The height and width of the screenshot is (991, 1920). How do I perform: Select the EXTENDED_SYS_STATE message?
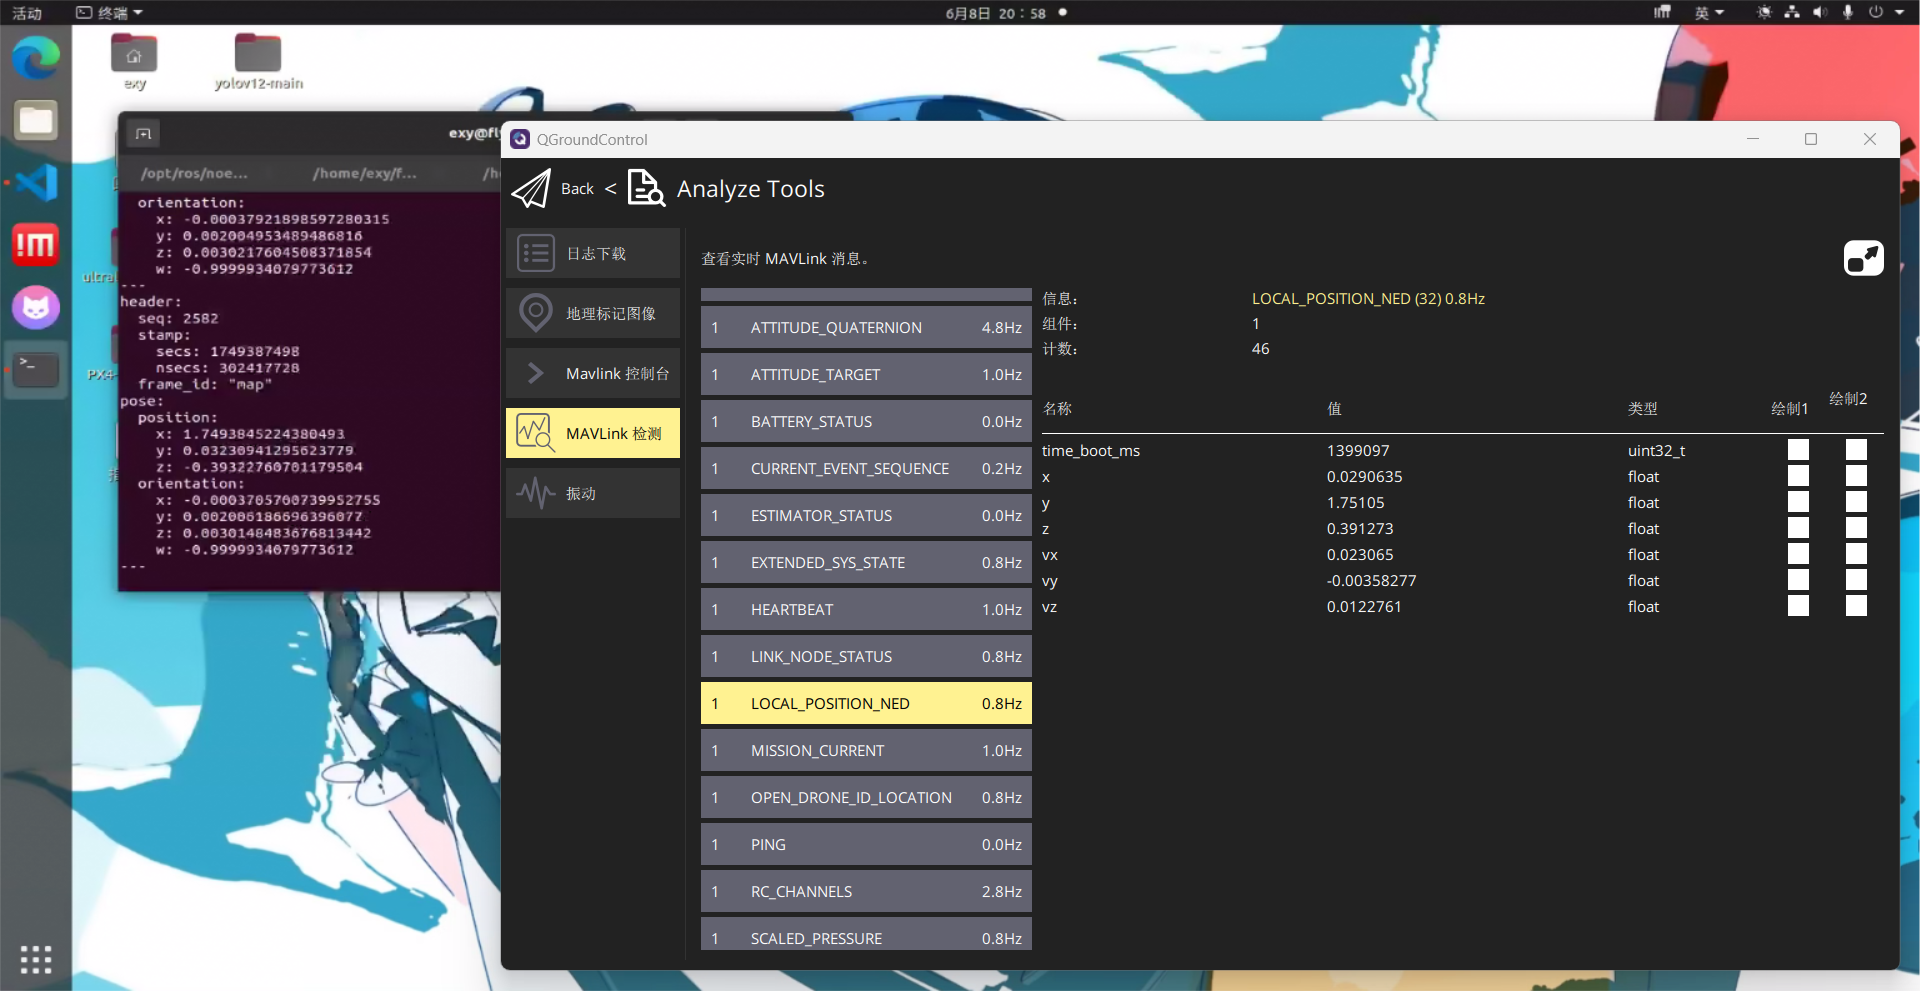tap(866, 562)
